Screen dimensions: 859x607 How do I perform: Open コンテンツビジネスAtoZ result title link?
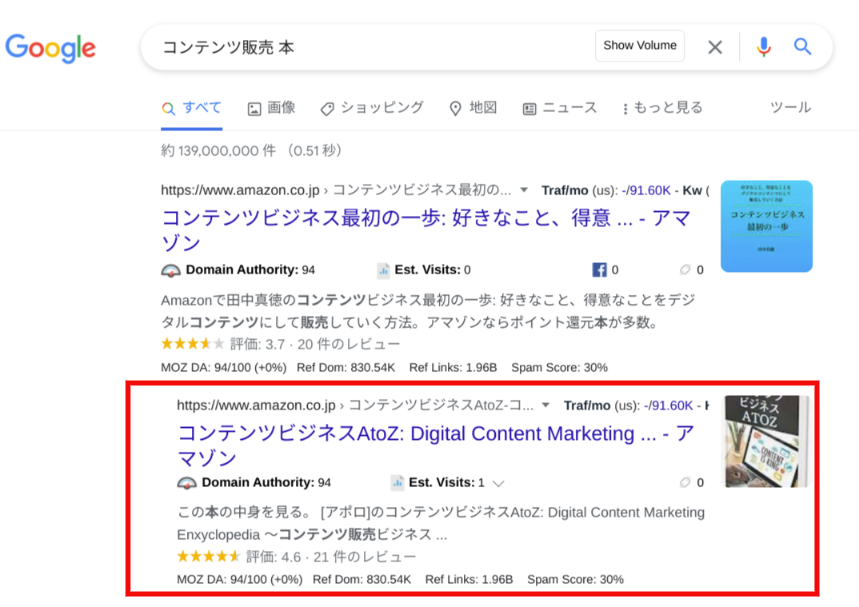coord(436,445)
